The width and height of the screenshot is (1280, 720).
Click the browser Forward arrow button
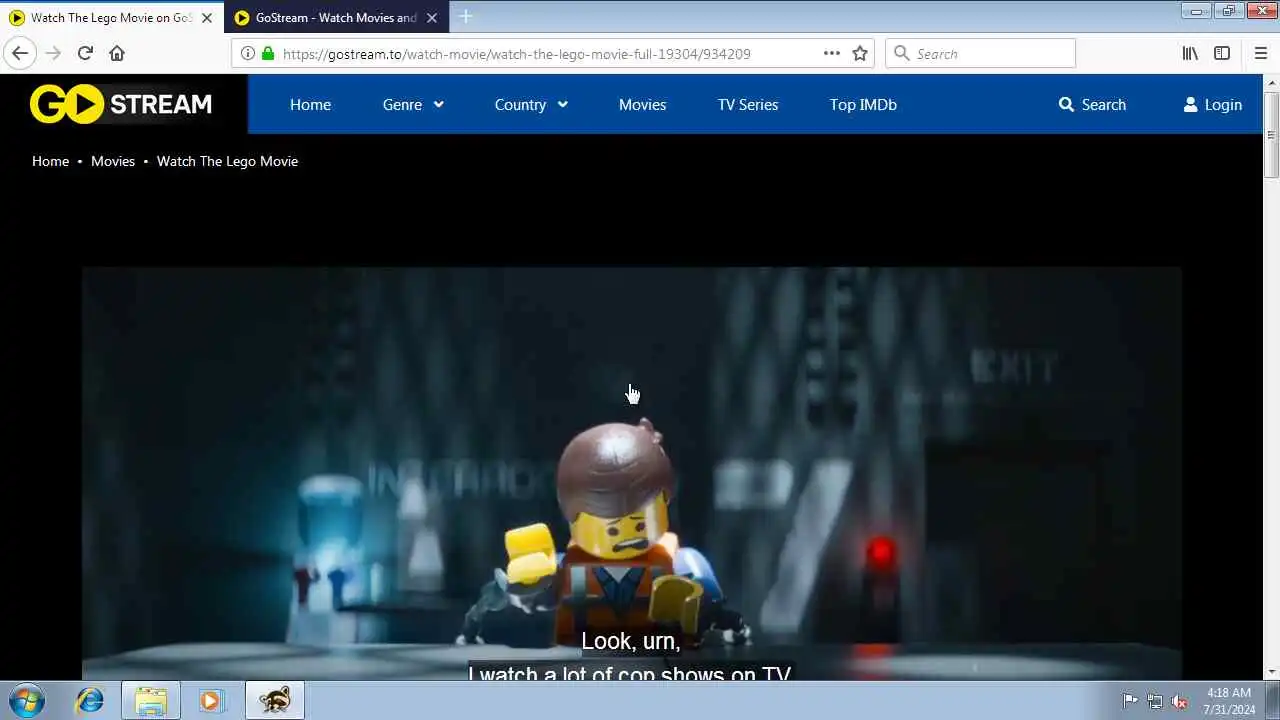[53, 53]
